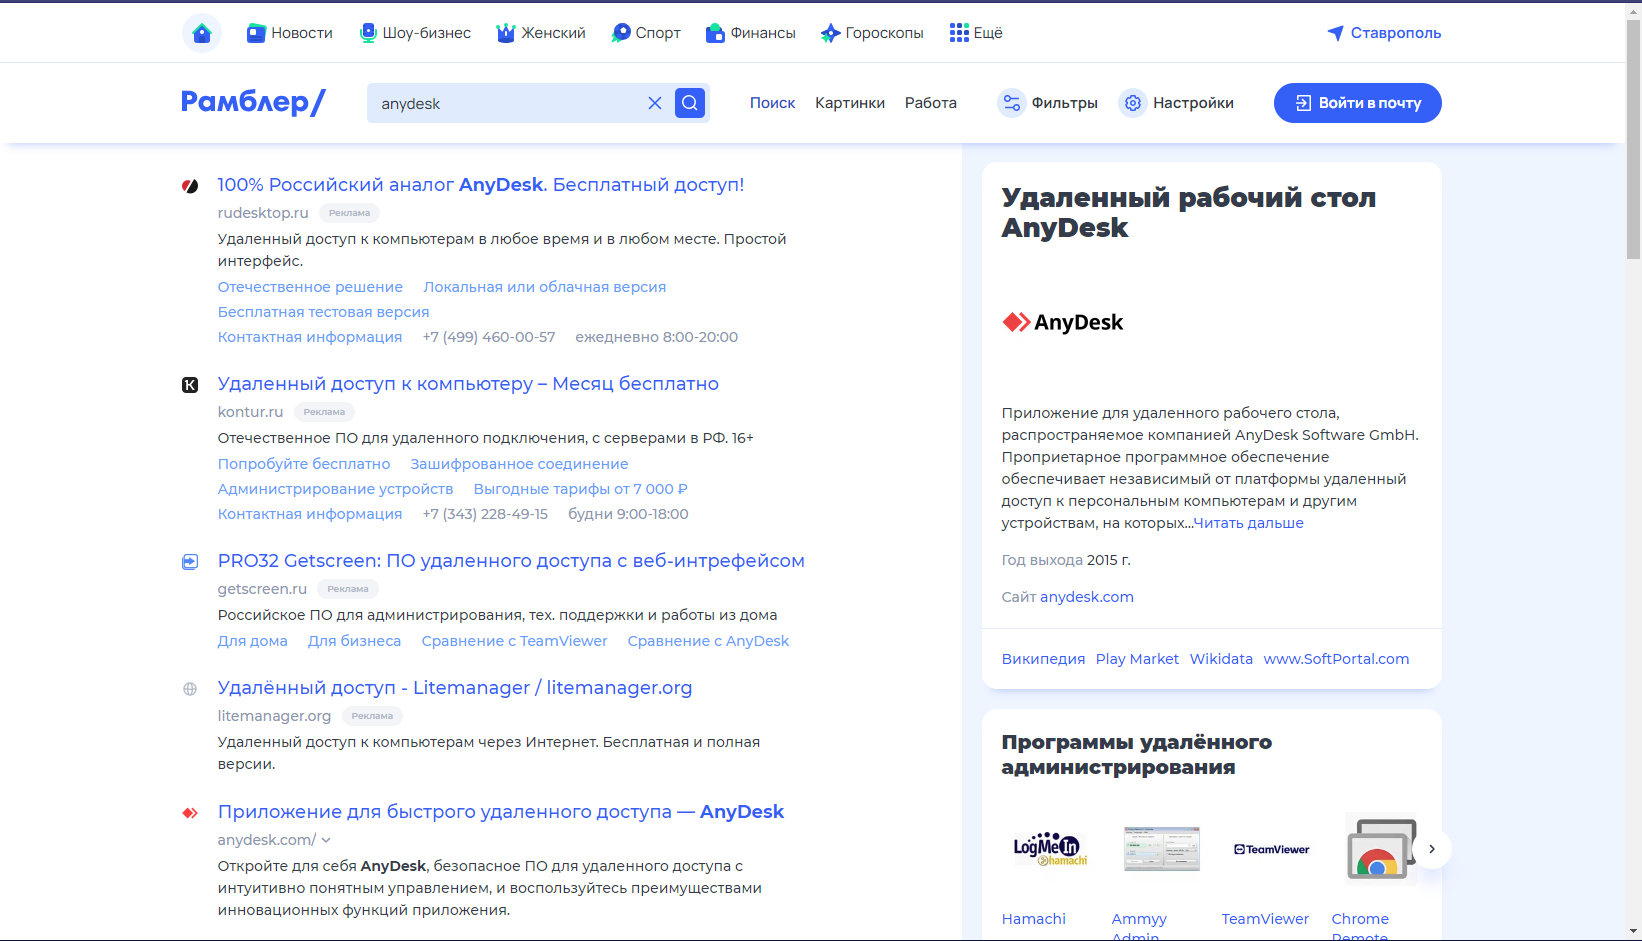The image size is (1642, 941).
Task: Expand the anydesk.com/ URL dropdown arrow
Action: click(326, 840)
